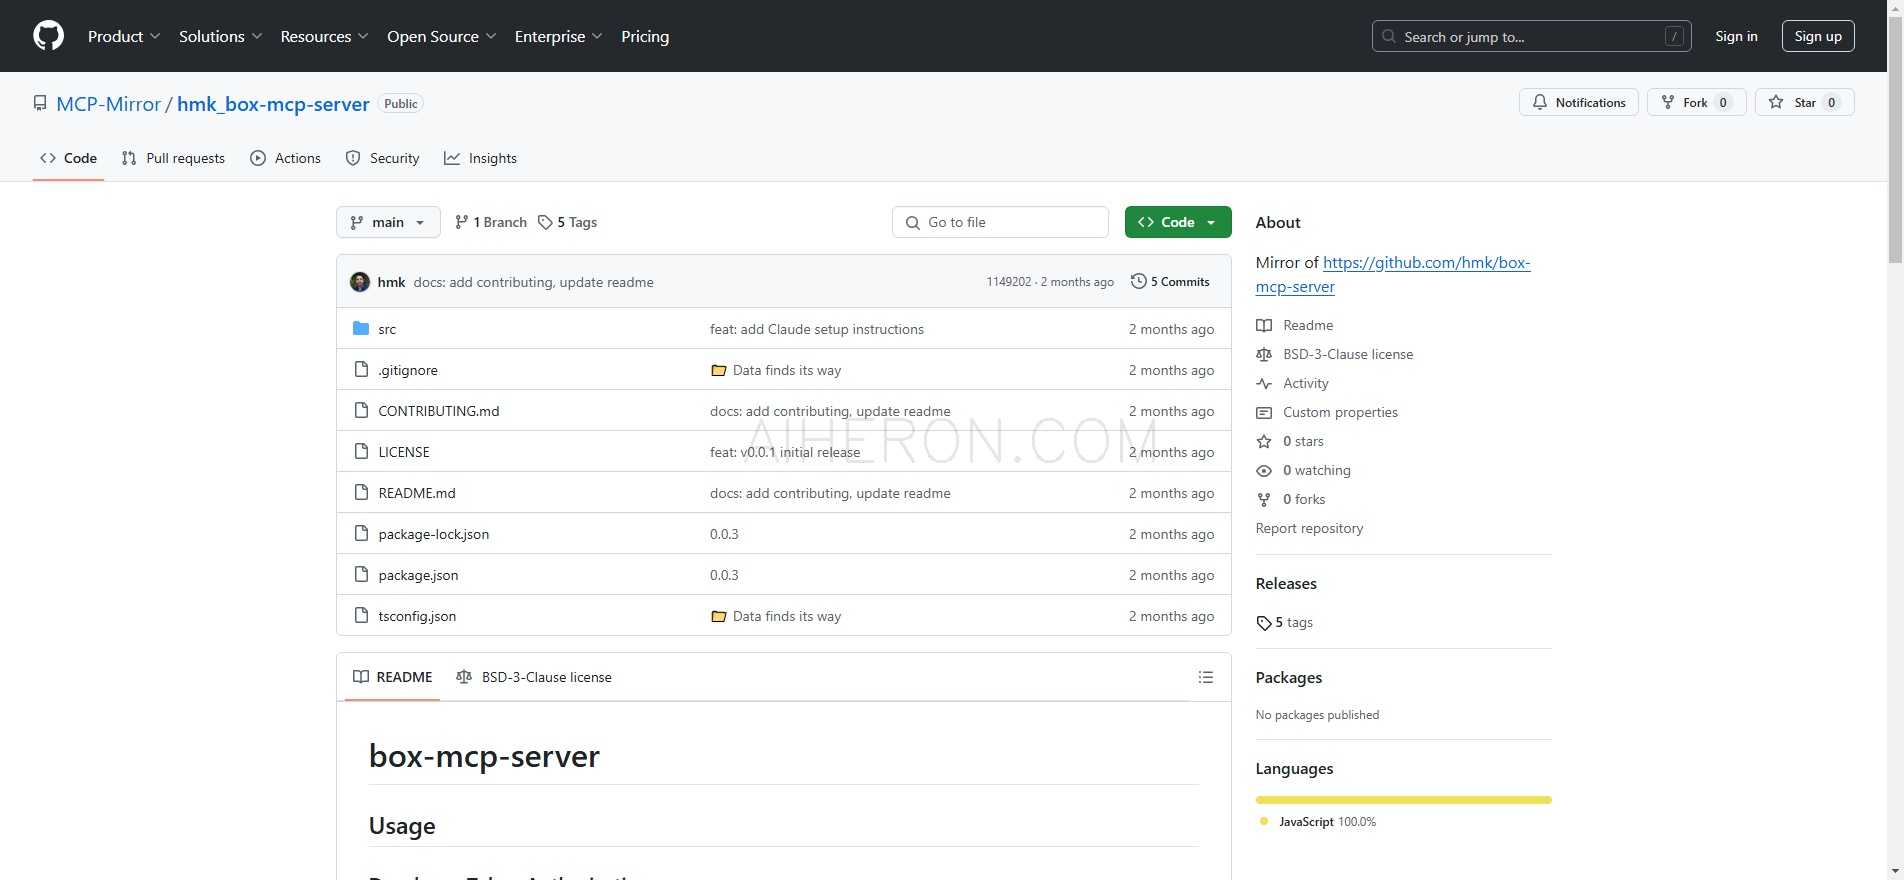Click the tag icon beside 5 tags in Releases
Viewport: 1904px width, 880px height.
pyautogui.click(x=1264, y=622)
